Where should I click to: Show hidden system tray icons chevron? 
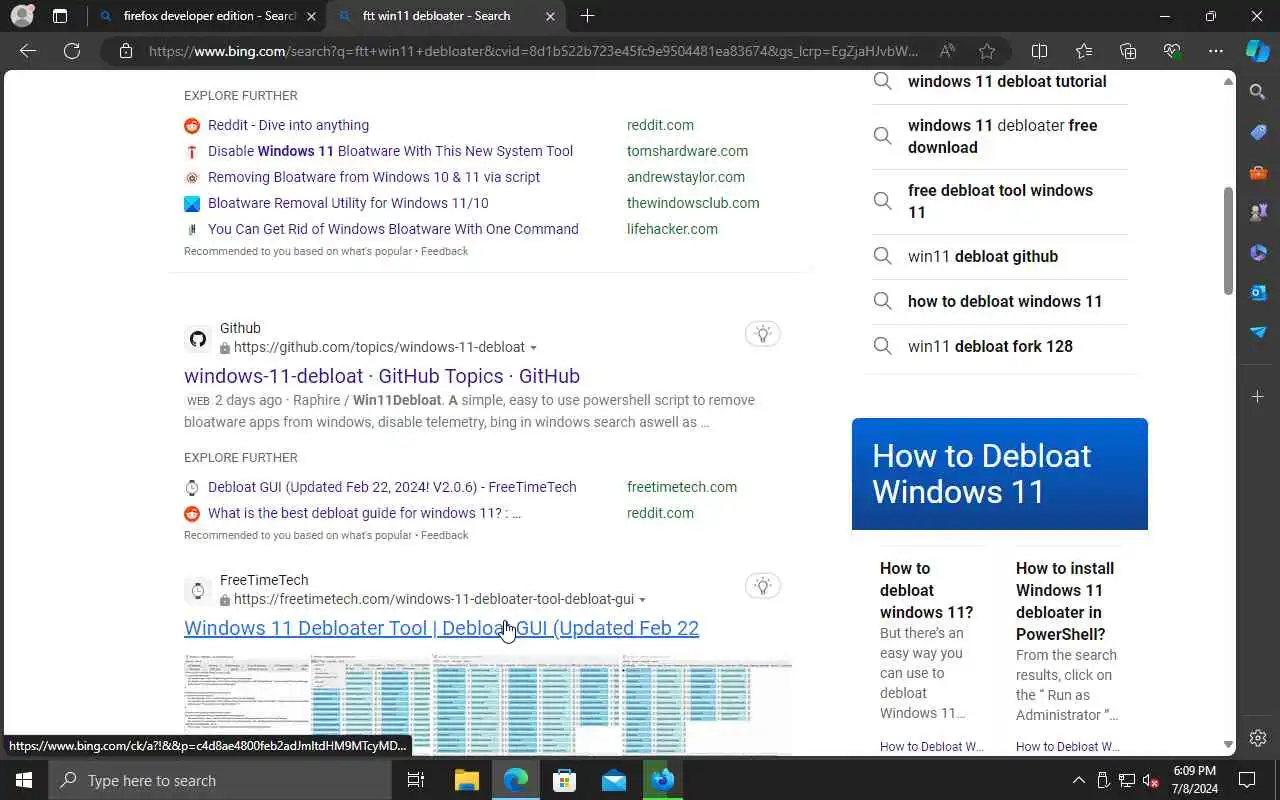point(1078,780)
